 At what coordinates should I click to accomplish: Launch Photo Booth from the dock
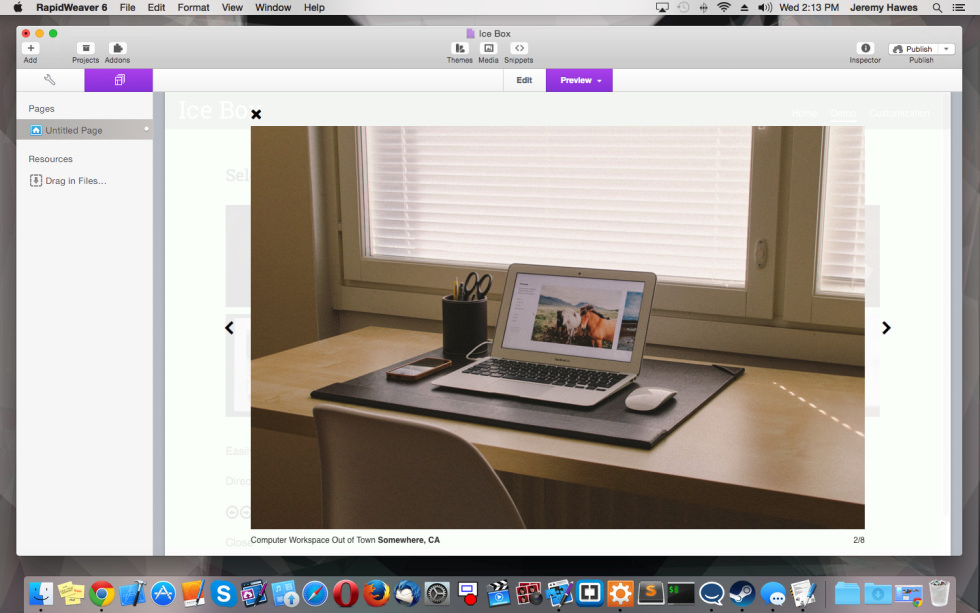click(529, 593)
